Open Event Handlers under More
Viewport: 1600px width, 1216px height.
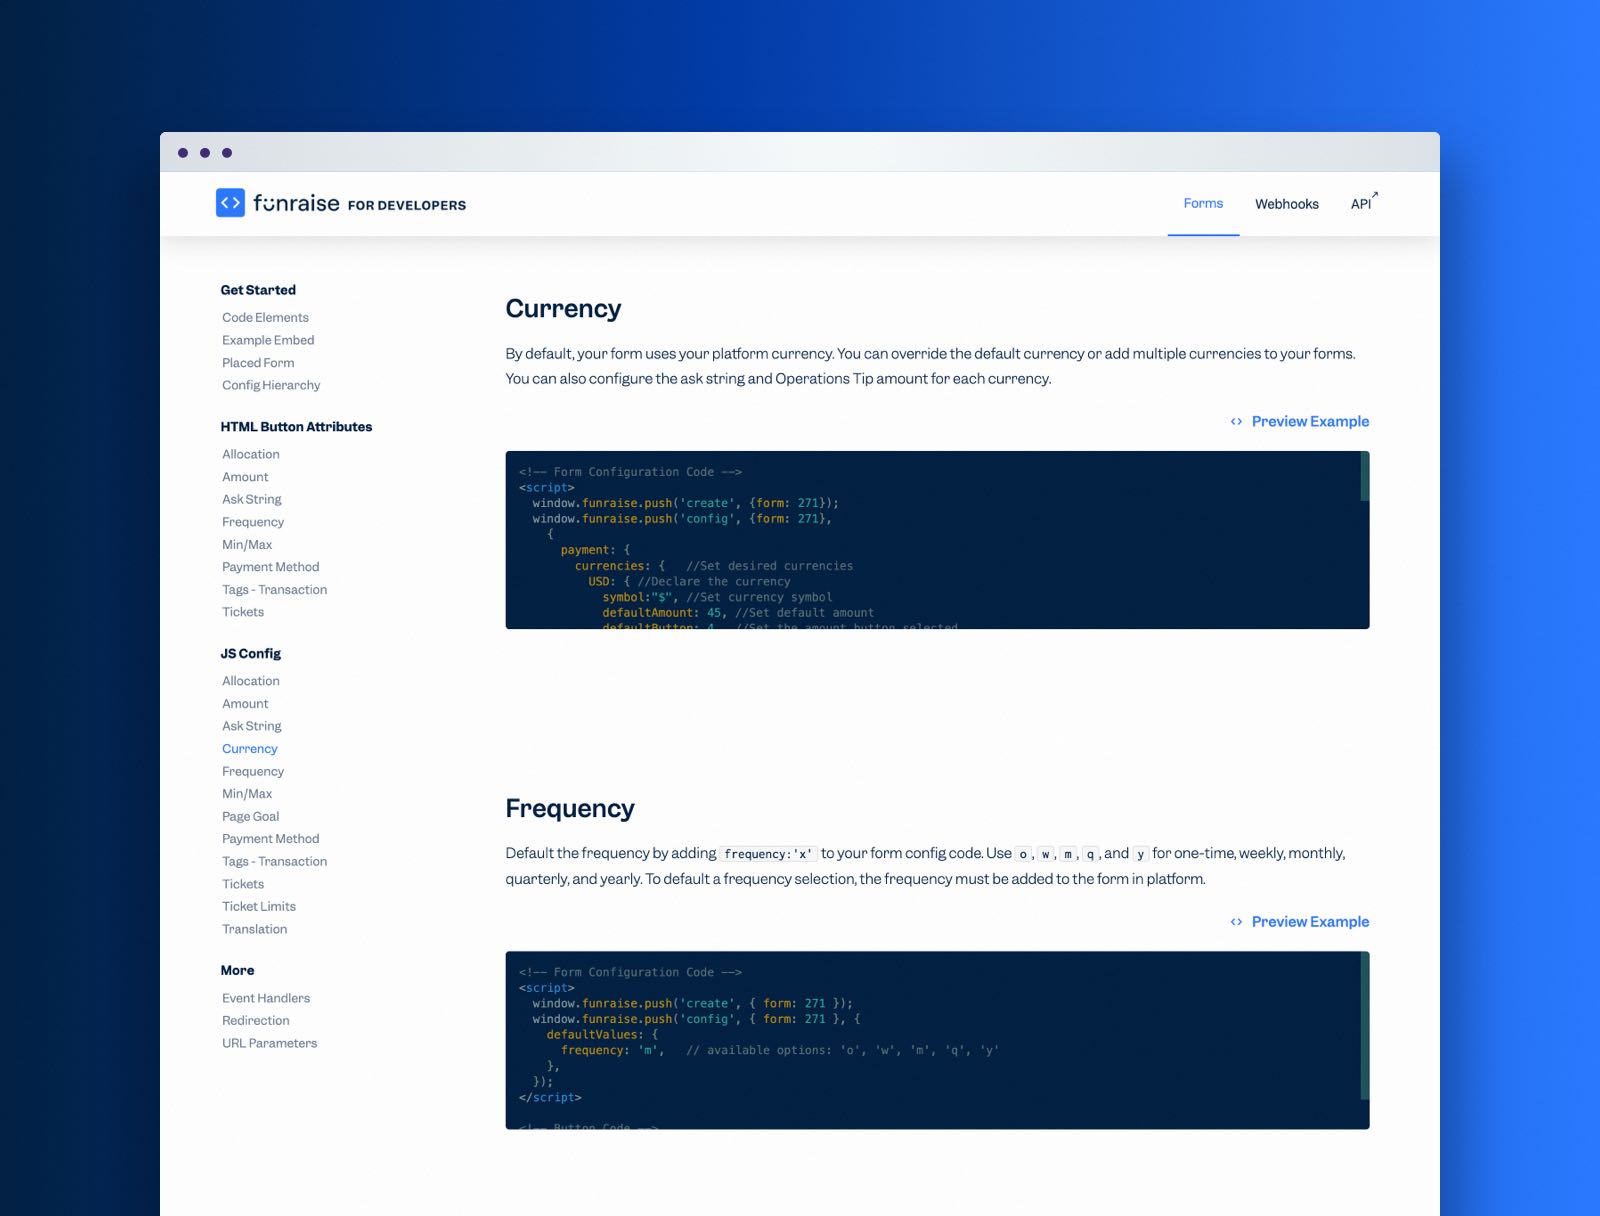266,998
